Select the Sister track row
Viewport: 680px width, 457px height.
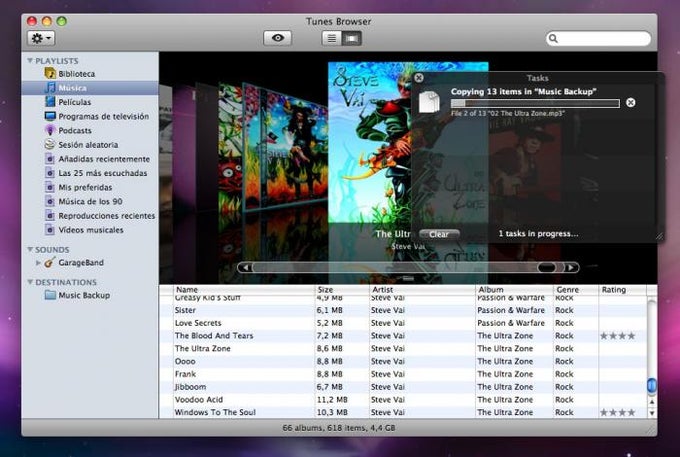(403, 310)
